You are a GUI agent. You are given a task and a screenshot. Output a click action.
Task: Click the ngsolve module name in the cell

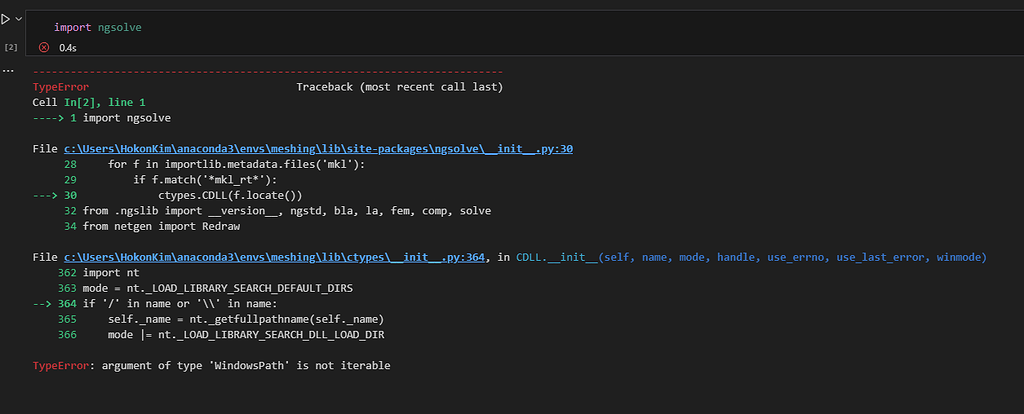(x=120, y=27)
